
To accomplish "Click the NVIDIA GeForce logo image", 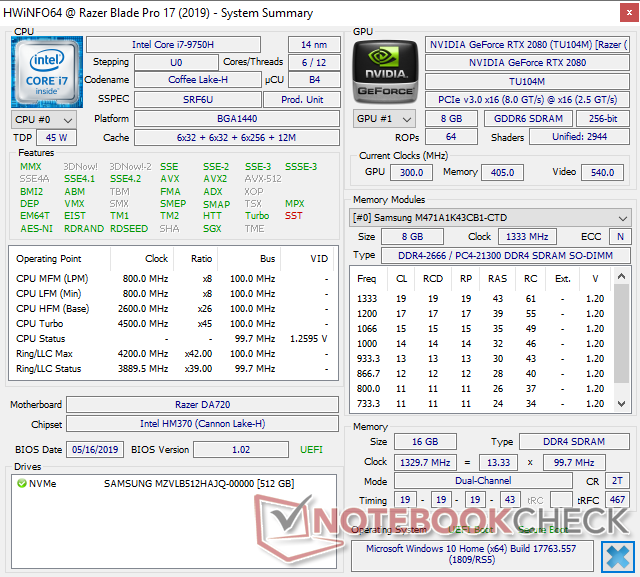I will (385, 72).
